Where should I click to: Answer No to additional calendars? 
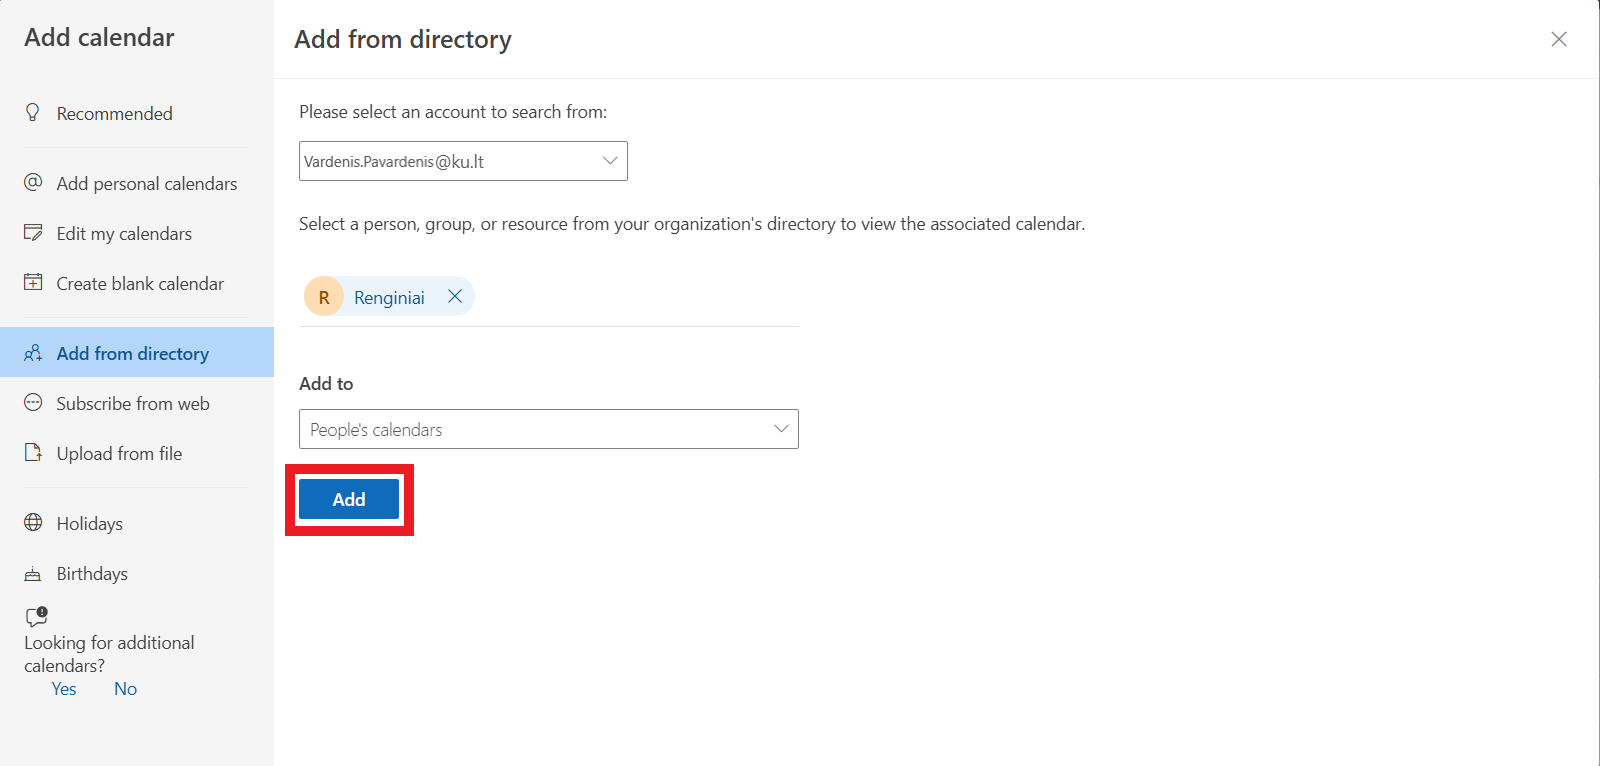(x=125, y=688)
